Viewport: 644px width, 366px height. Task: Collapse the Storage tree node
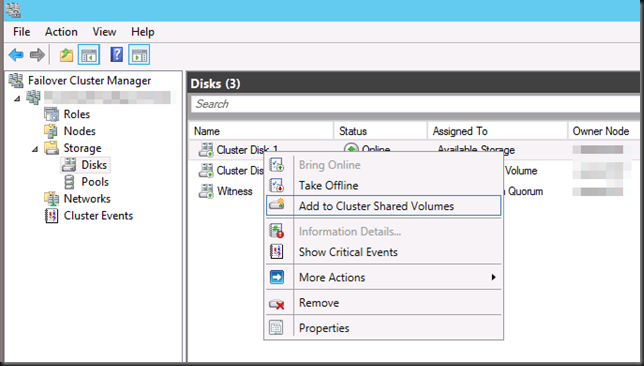click(x=34, y=149)
